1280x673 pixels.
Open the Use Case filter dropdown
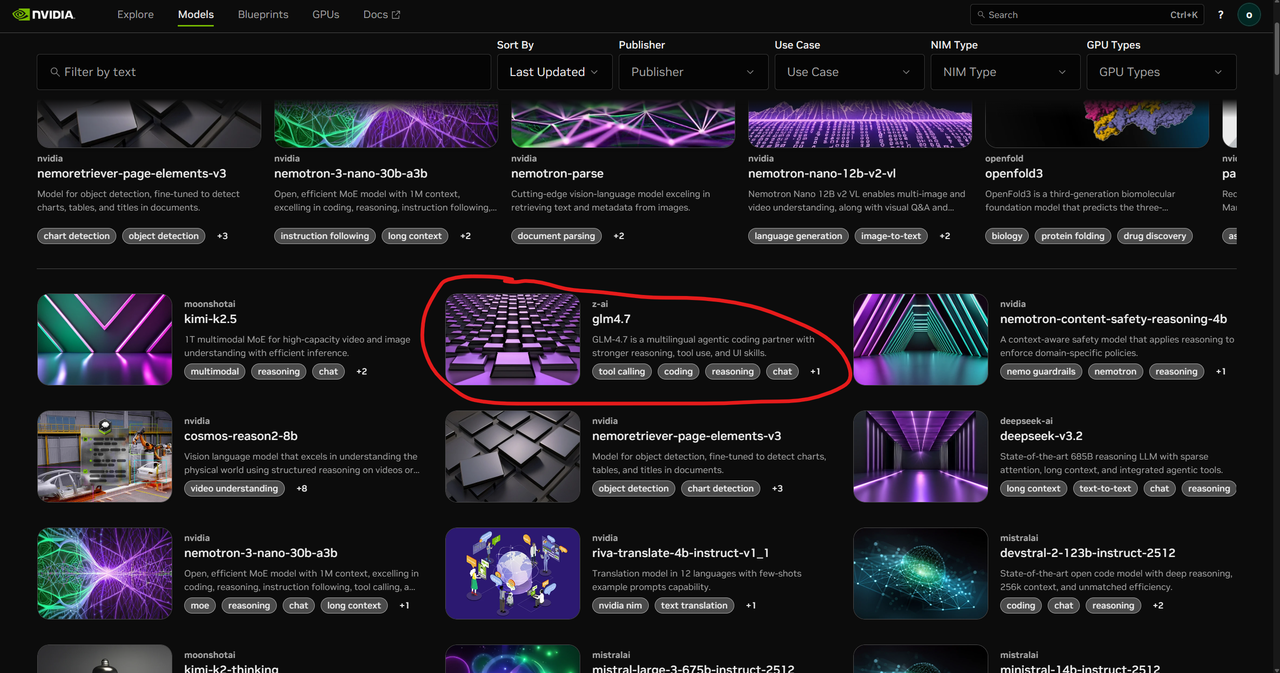(x=849, y=72)
